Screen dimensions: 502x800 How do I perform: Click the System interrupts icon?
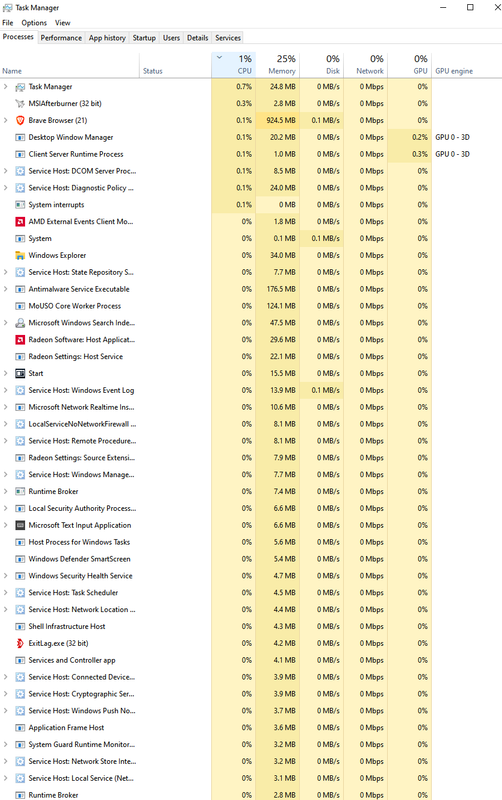click(x=20, y=205)
